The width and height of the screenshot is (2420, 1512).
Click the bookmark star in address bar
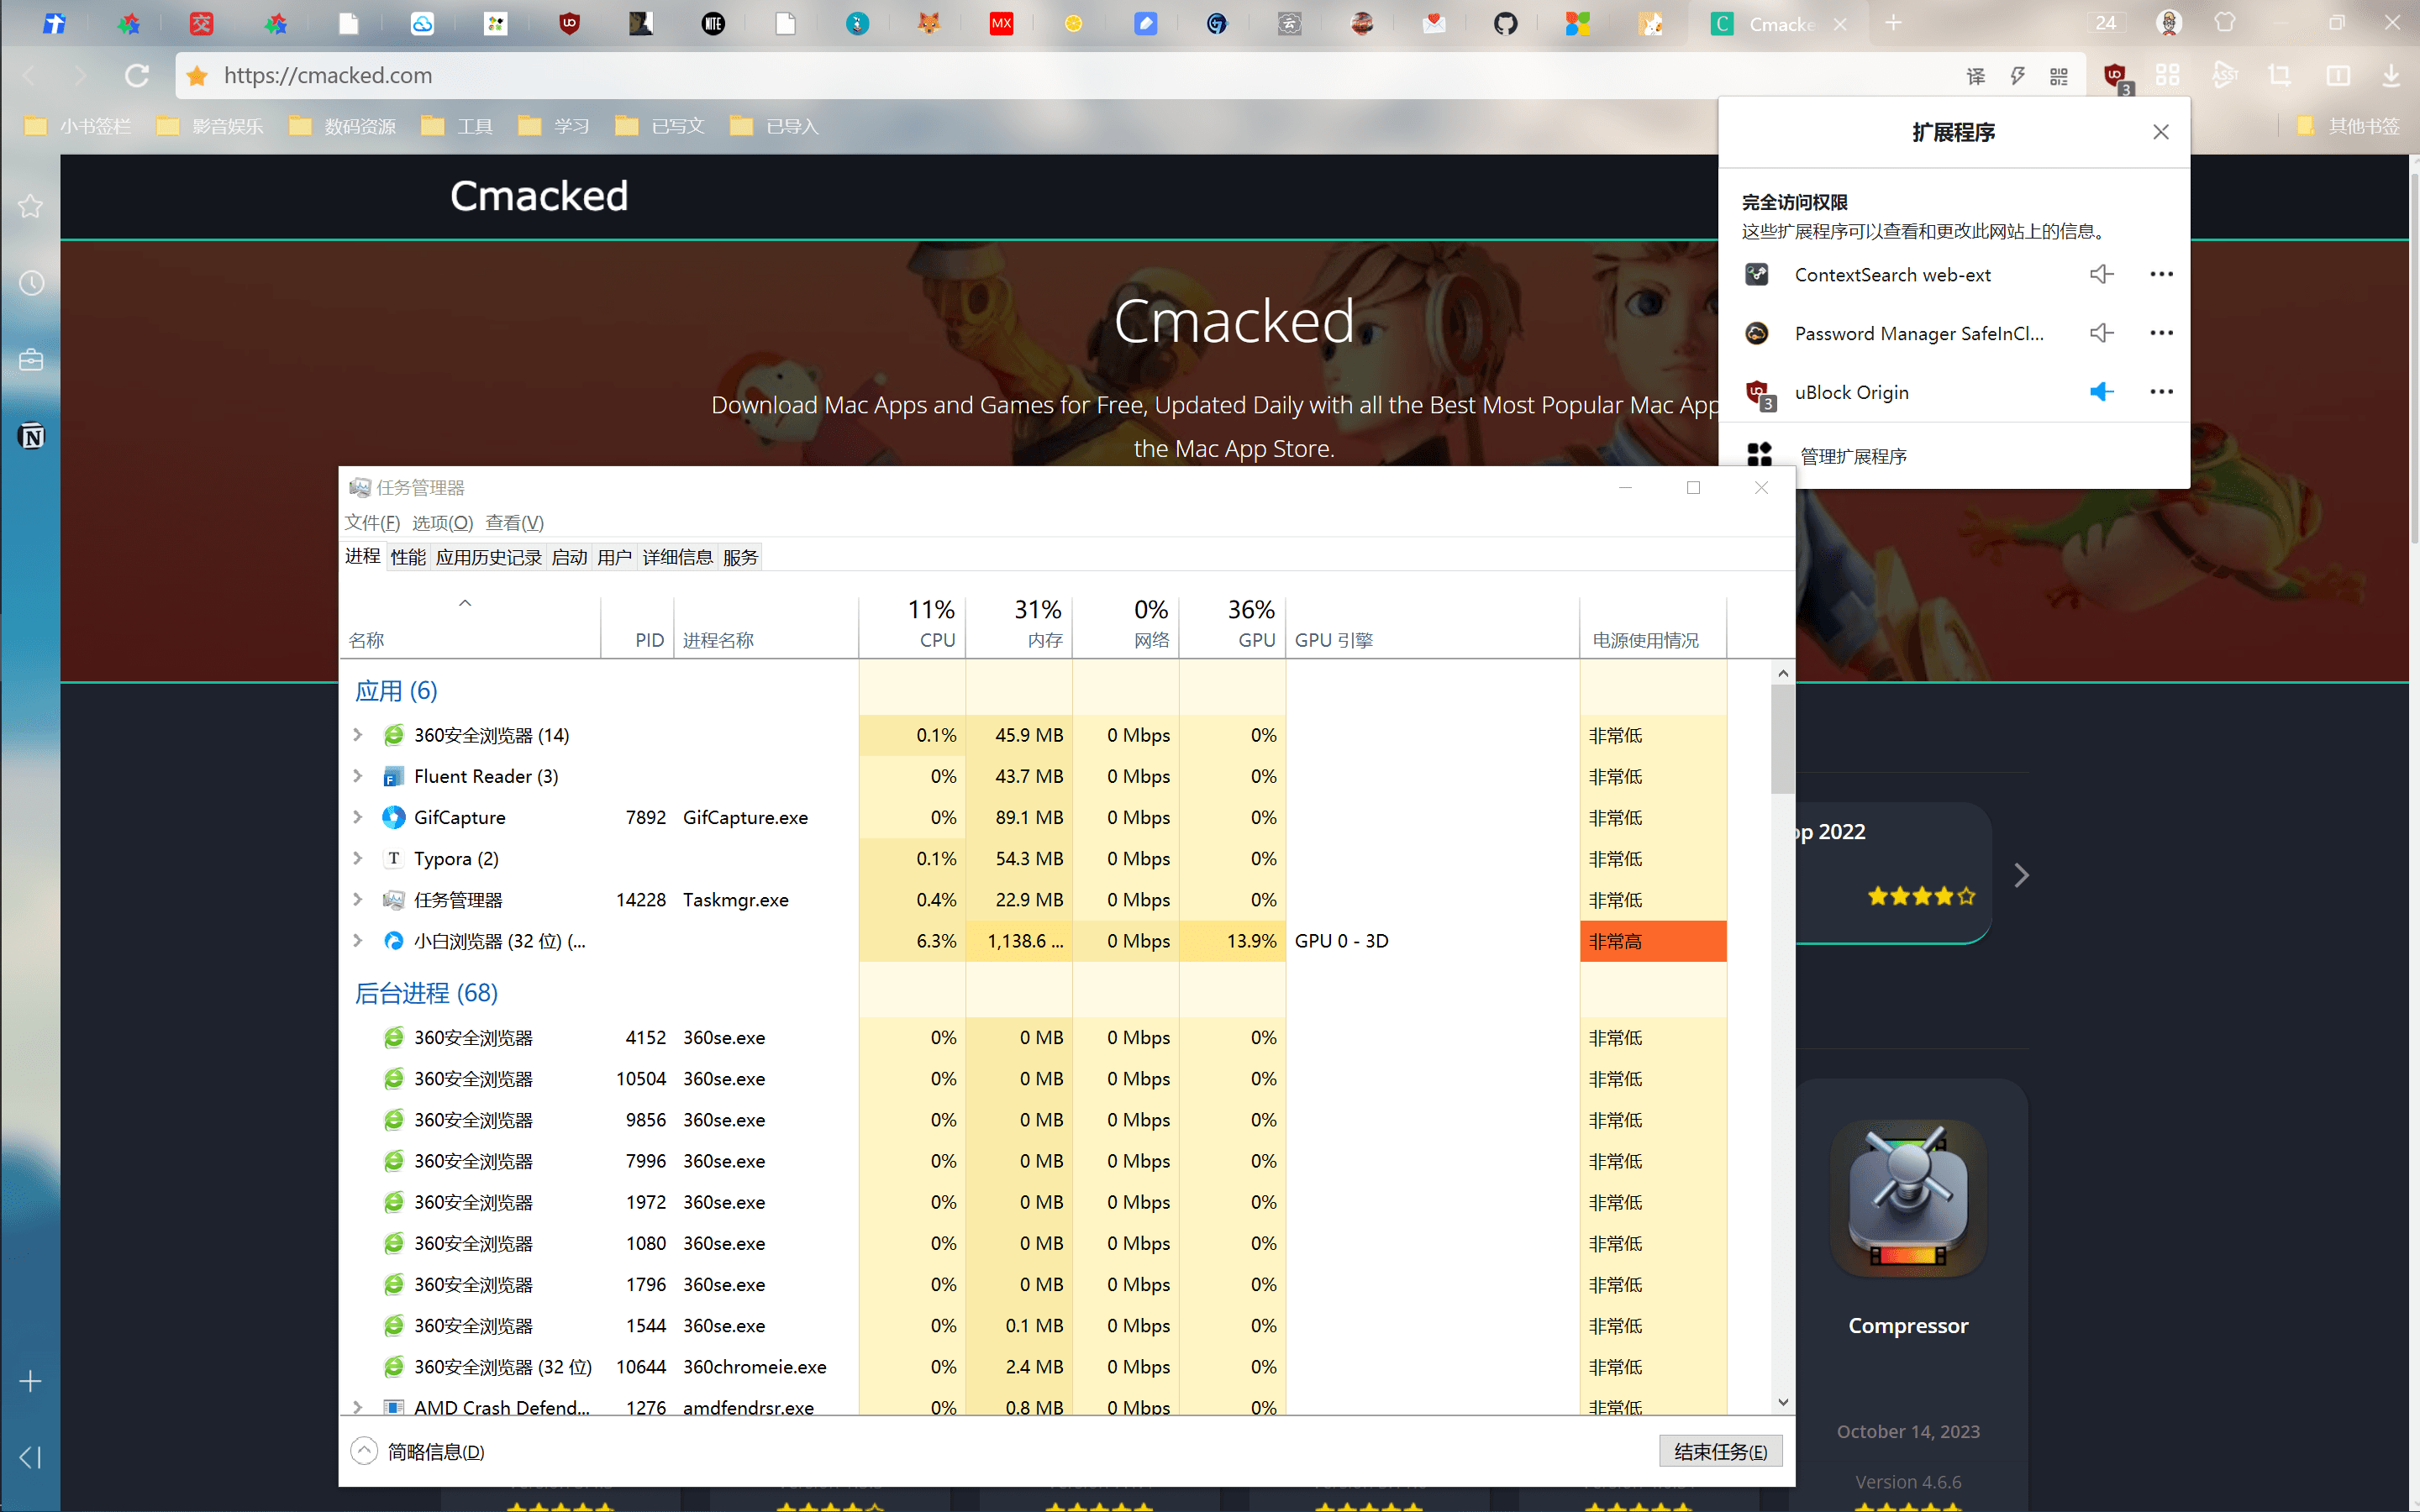197,76
